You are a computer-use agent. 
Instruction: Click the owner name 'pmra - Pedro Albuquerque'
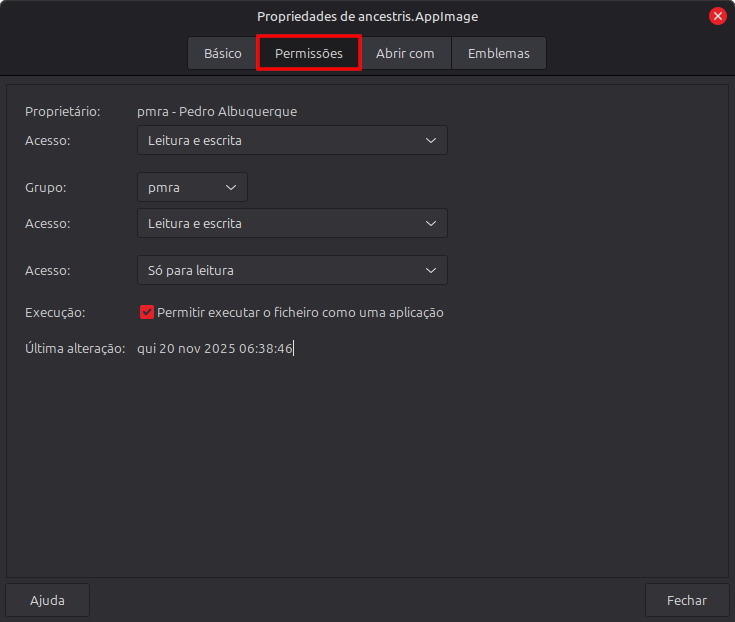217,112
